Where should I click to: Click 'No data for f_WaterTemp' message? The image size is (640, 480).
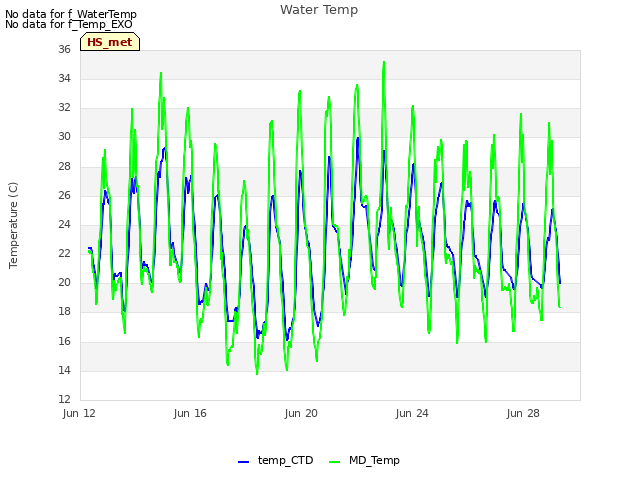tap(71, 14)
